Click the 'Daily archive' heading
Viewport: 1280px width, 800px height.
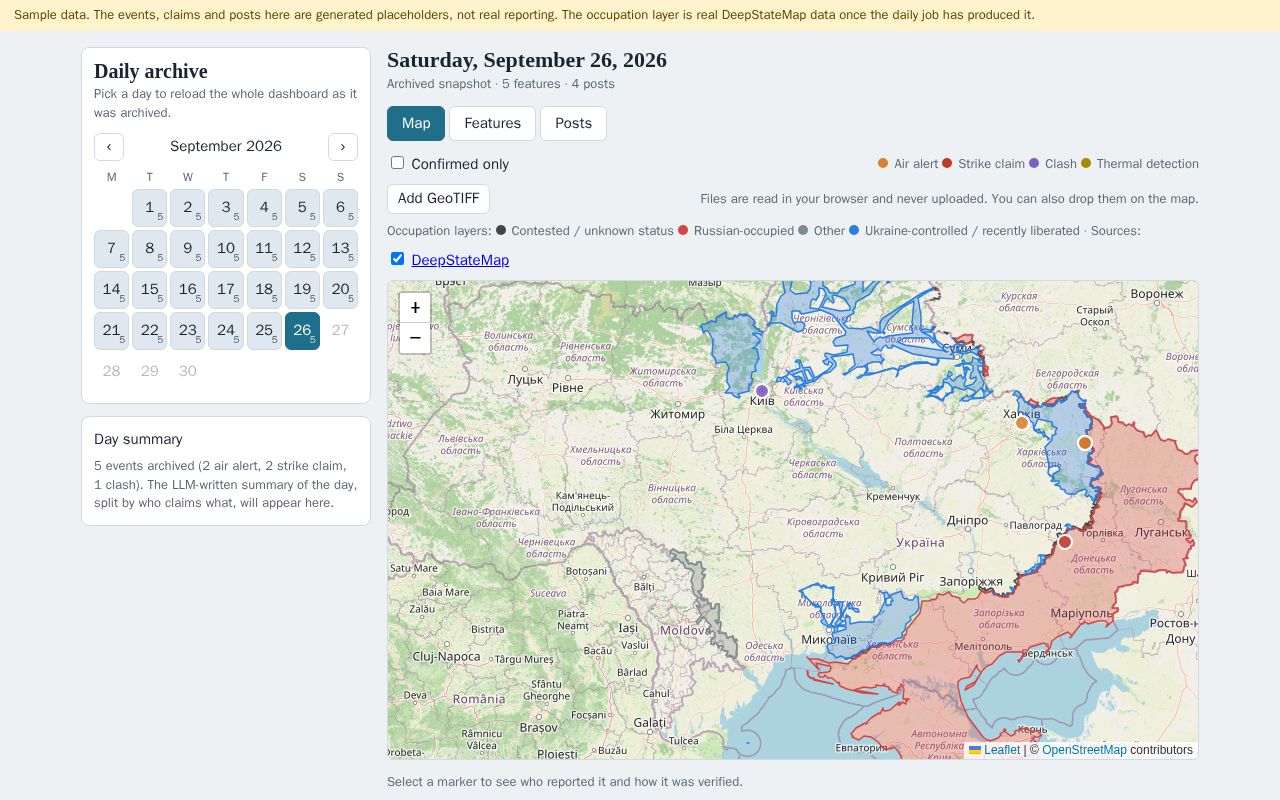pyautogui.click(x=151, y=71)
